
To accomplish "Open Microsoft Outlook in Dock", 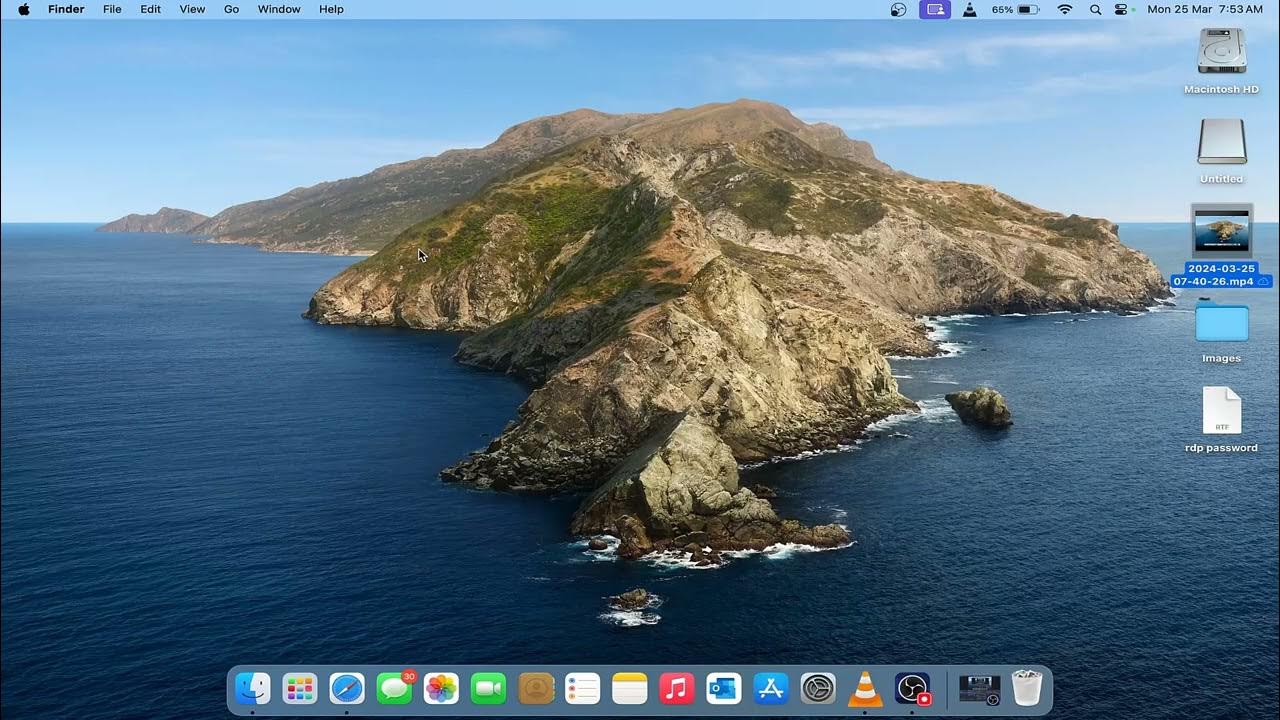I will 724,688.
